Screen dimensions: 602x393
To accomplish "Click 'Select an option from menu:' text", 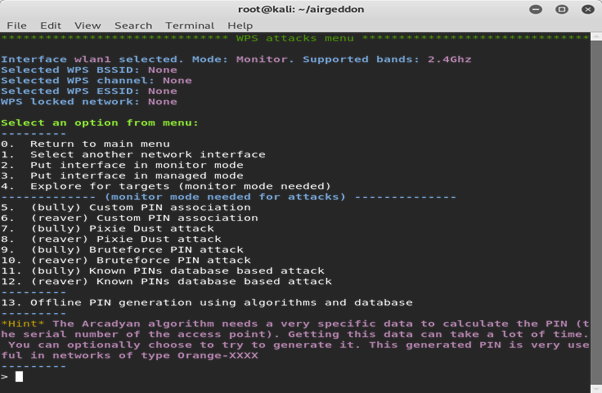I will 100,123.
